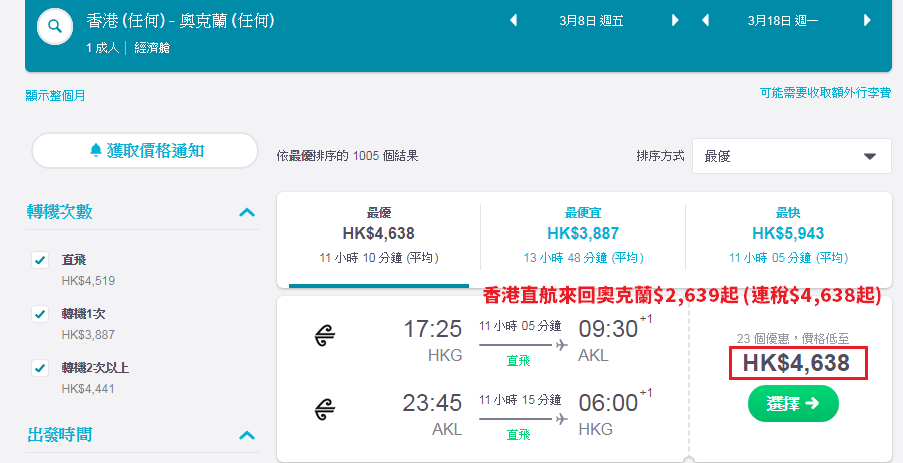Open the 排序方式 sort dropdown
The height and width of the screenshot is (463, 903).
[792, 156]
